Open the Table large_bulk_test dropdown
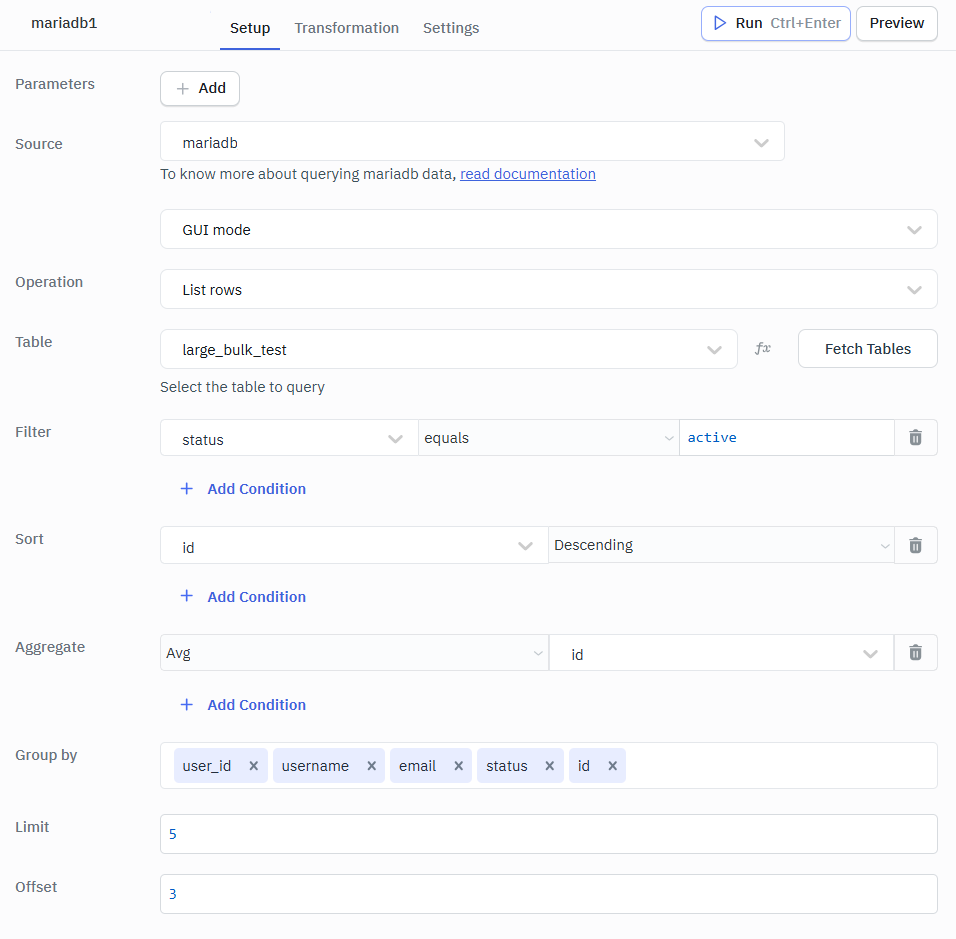Viewport: 956px width, 939px height. [449, 349]
